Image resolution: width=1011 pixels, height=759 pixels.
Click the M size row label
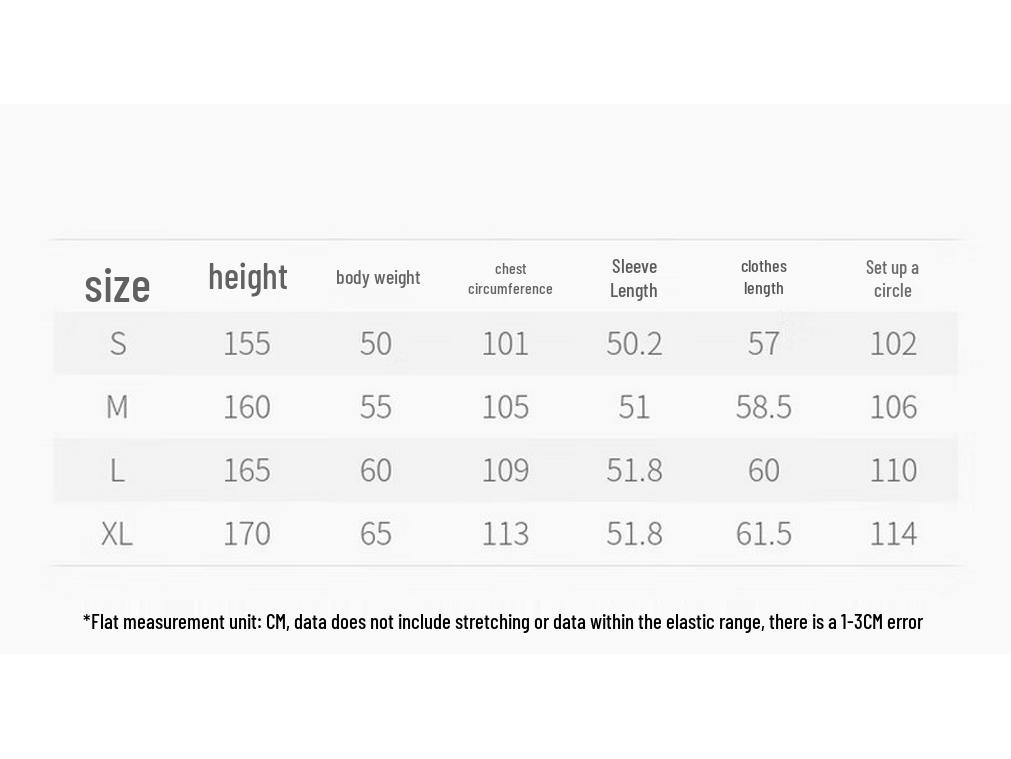[117, 407]
